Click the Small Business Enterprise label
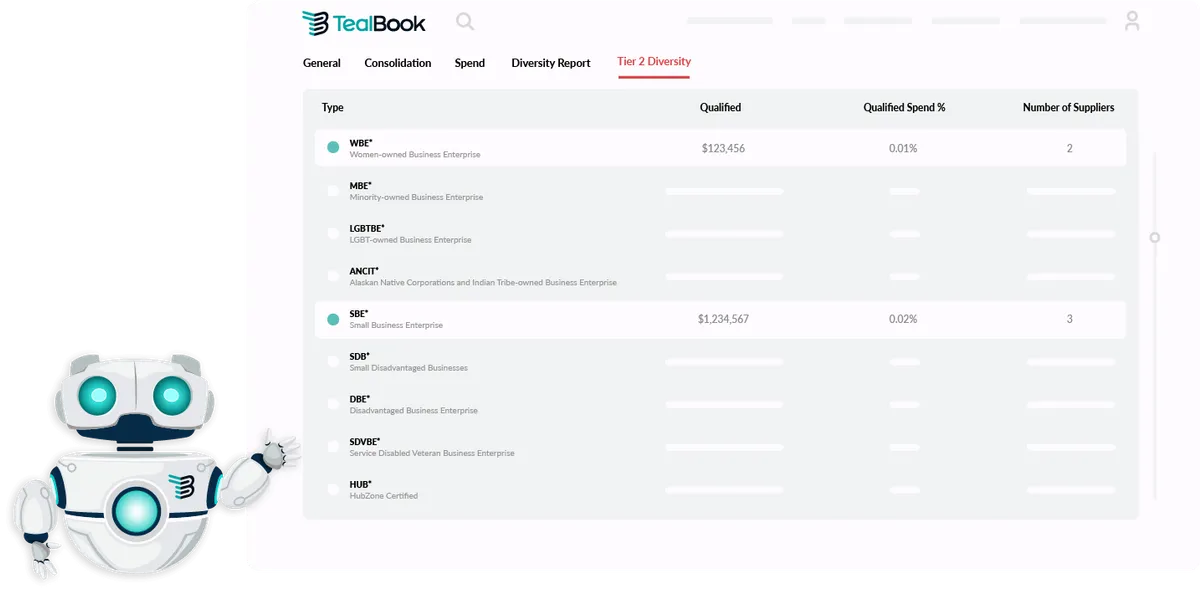This screenshot has width=1200, height=594. click(x=396, y=325)
